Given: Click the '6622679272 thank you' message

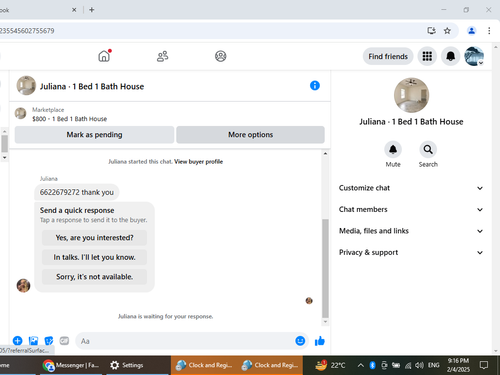Looking at the screenshot, I should pyautogui.click(x=77, y=192).
